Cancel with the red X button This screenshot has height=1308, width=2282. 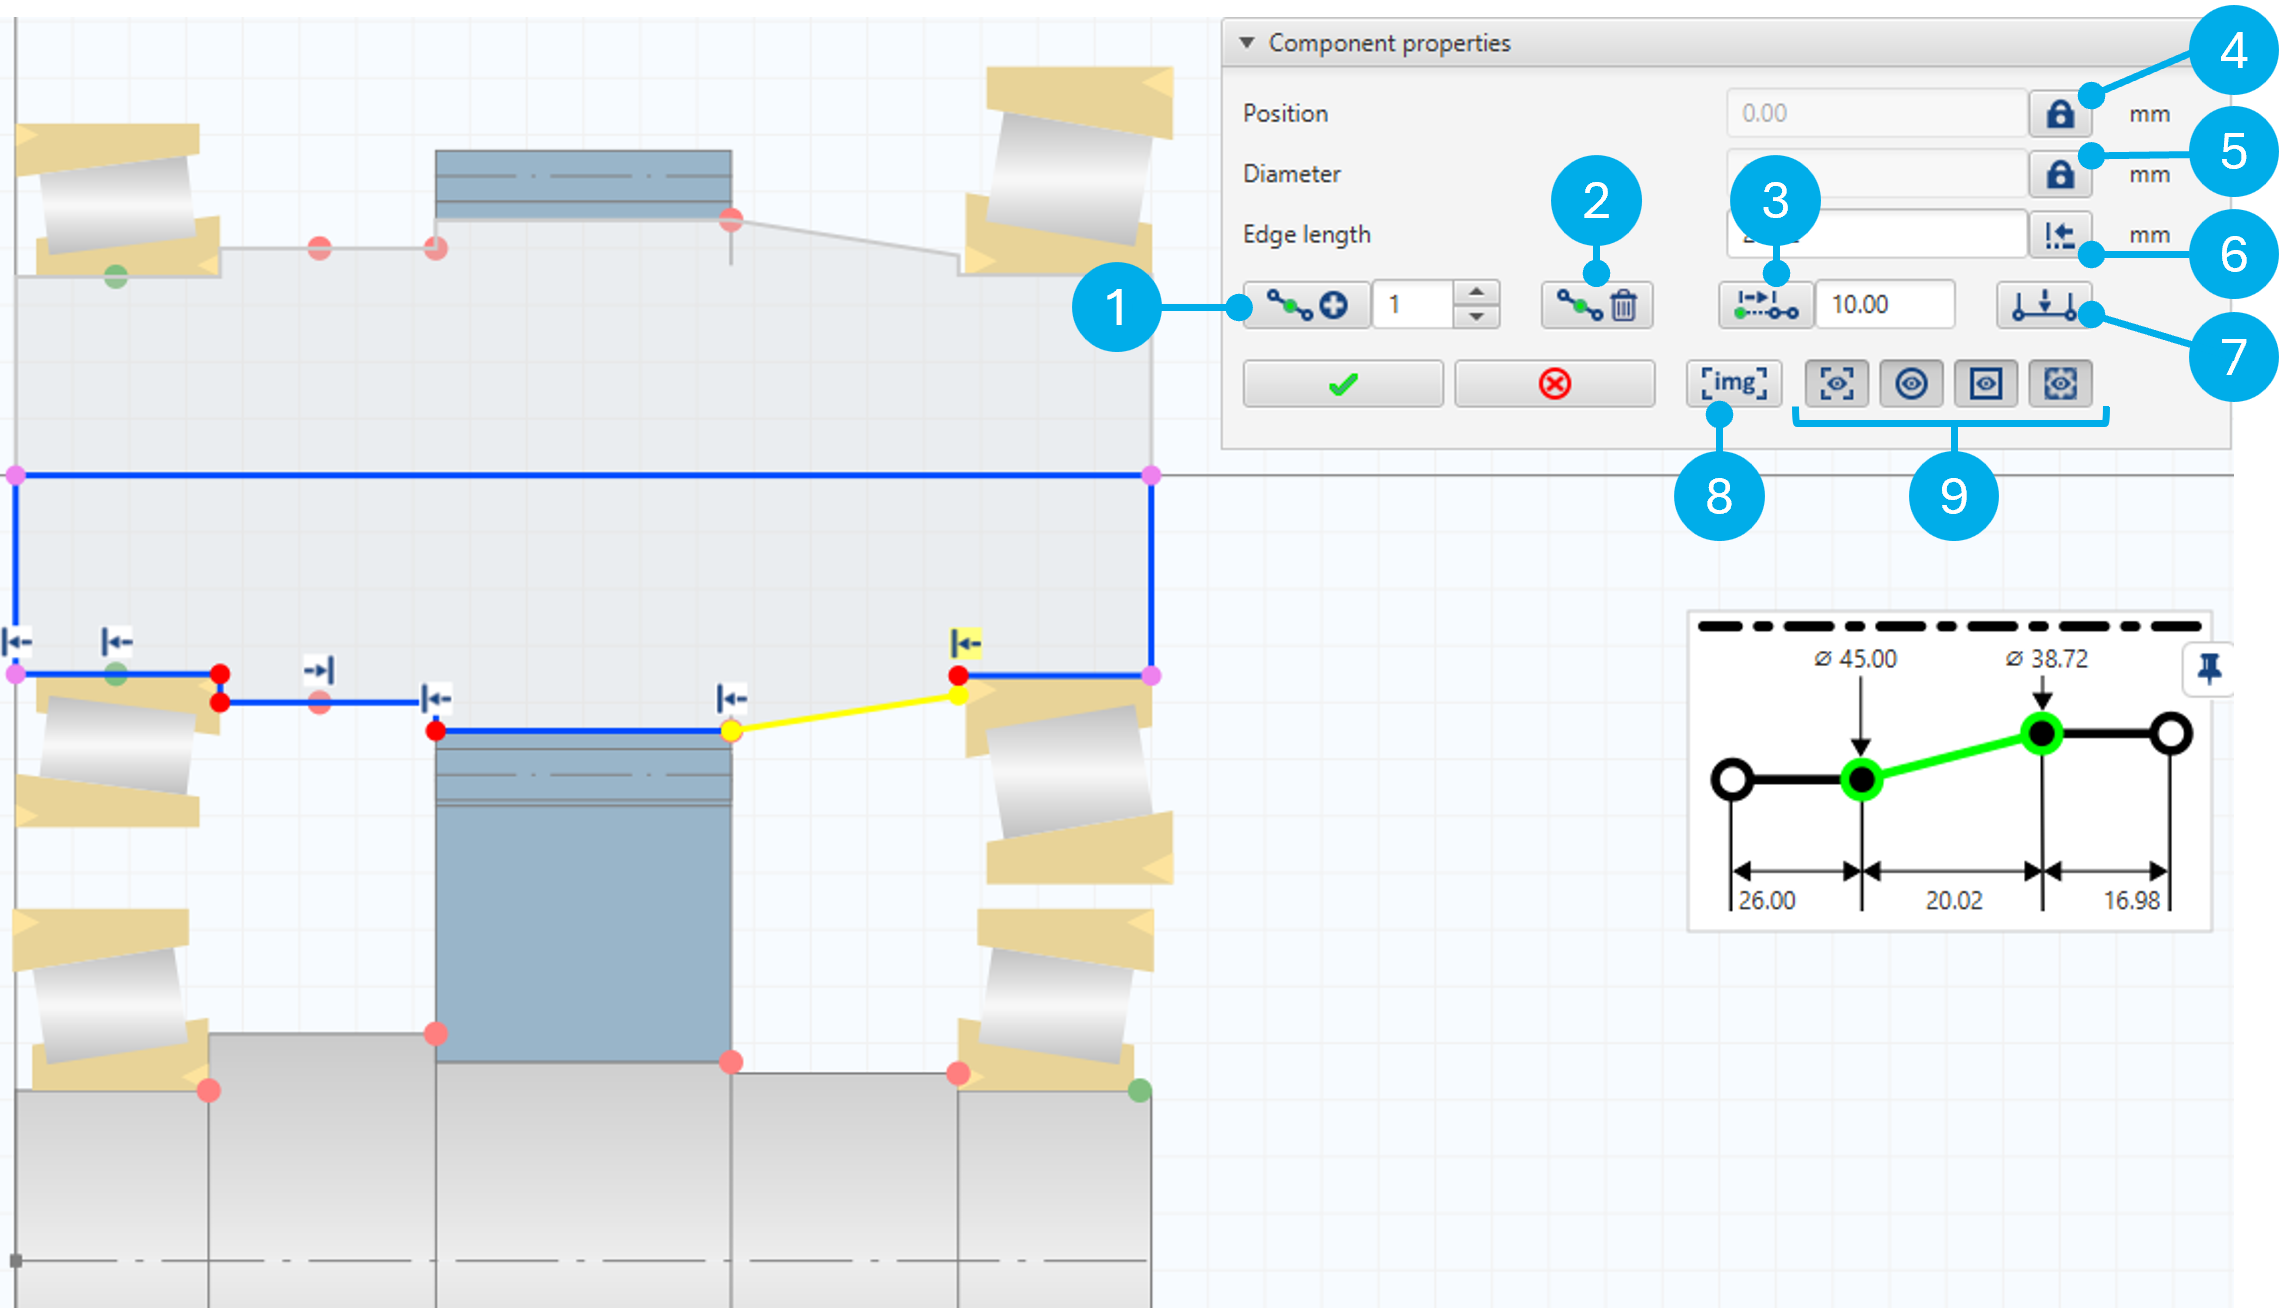point(1554,384)
